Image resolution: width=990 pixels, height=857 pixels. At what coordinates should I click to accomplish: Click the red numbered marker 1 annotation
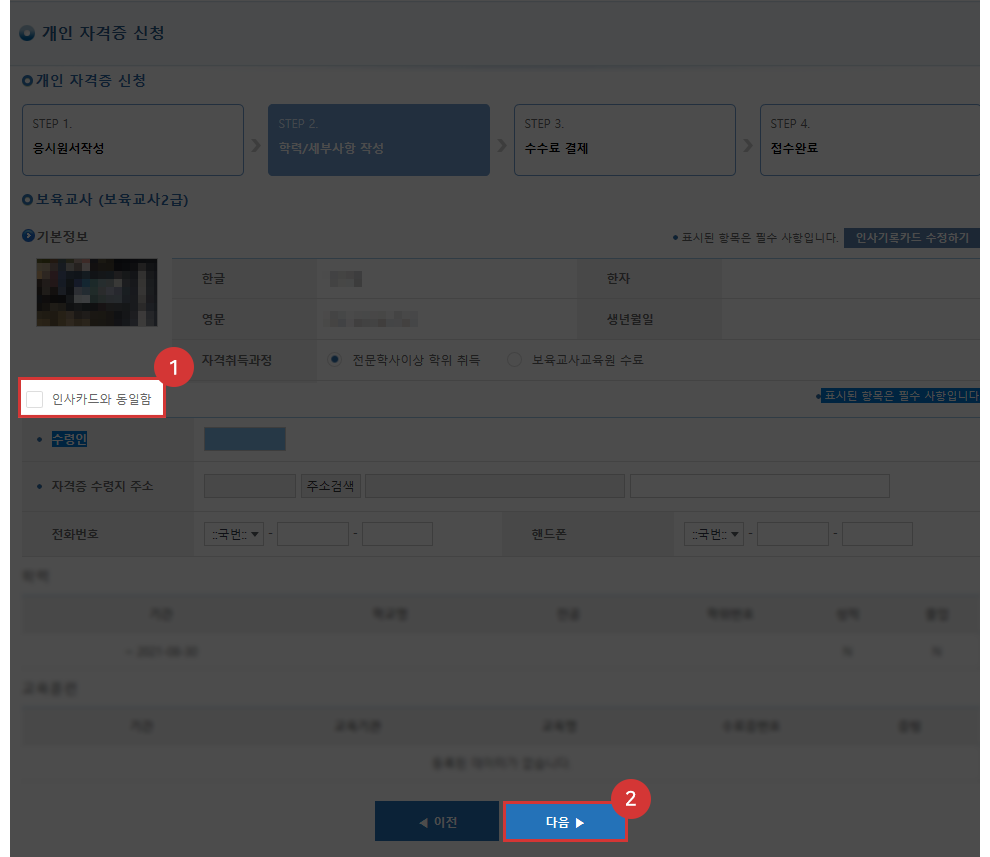[x=176, y=368]
